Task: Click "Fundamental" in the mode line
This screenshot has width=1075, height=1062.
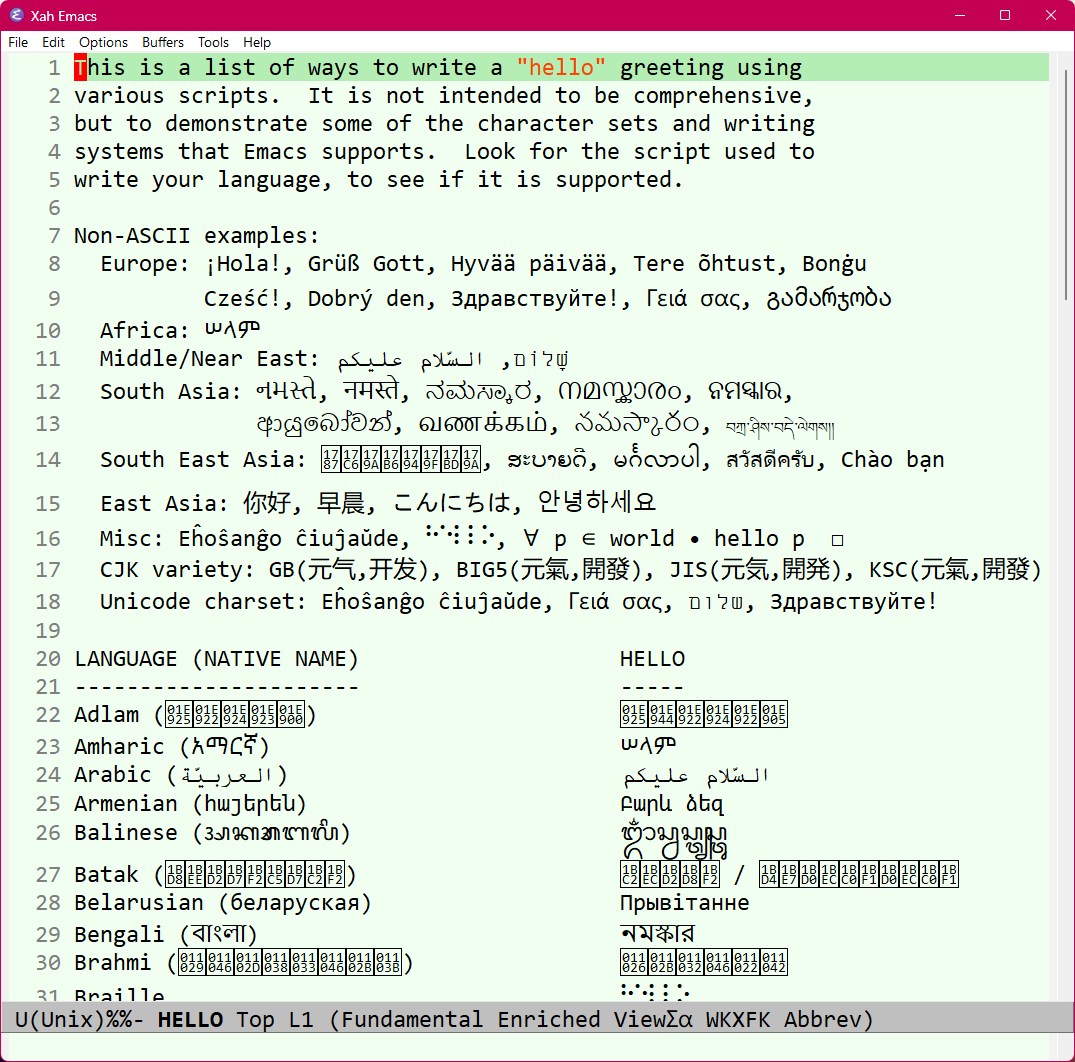Action: (411, 1019)
